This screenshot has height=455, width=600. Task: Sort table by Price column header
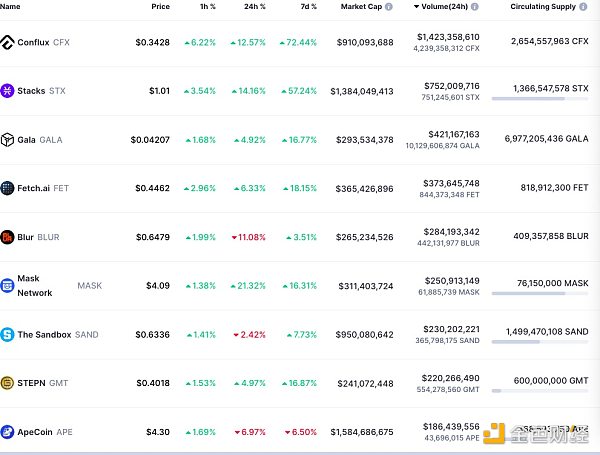pos(160,7)
